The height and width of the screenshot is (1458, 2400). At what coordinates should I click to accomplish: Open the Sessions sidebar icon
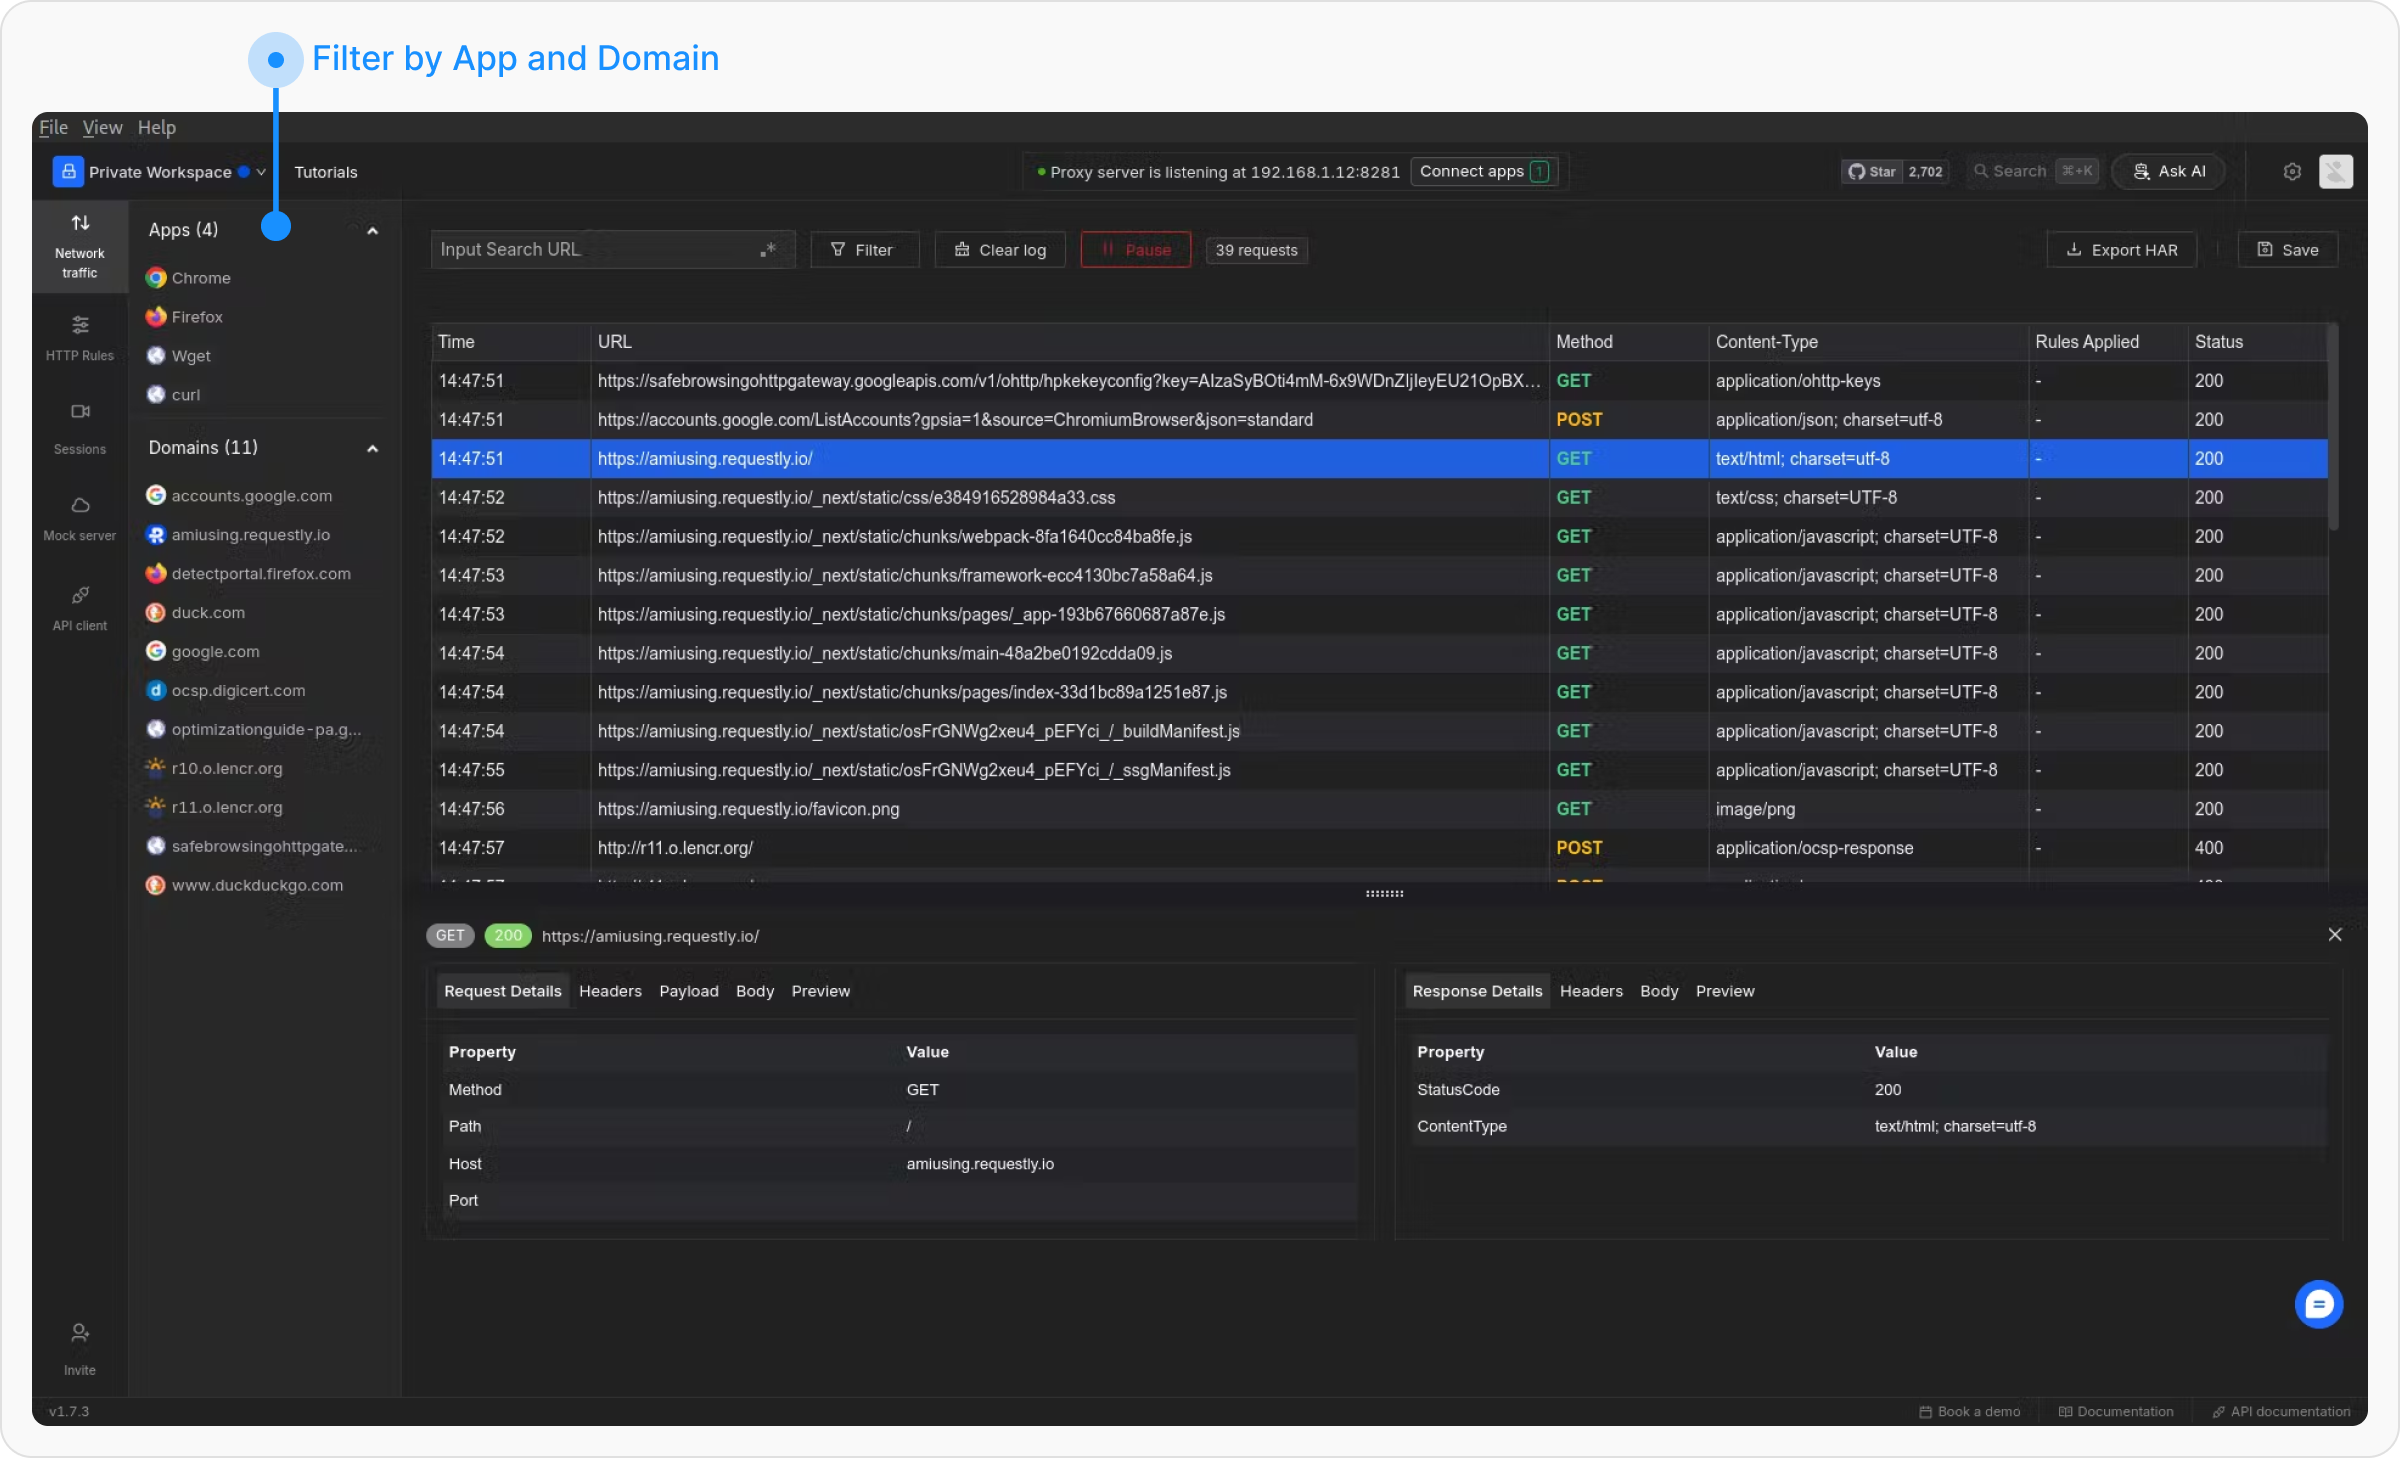(x=80, y=426)
